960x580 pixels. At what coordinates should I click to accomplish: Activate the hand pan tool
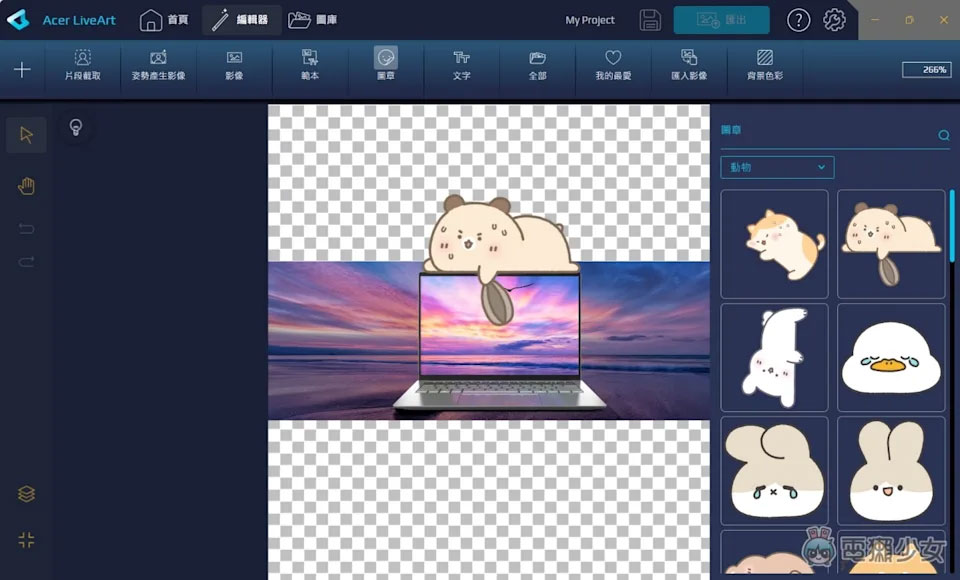pos(26,186)
